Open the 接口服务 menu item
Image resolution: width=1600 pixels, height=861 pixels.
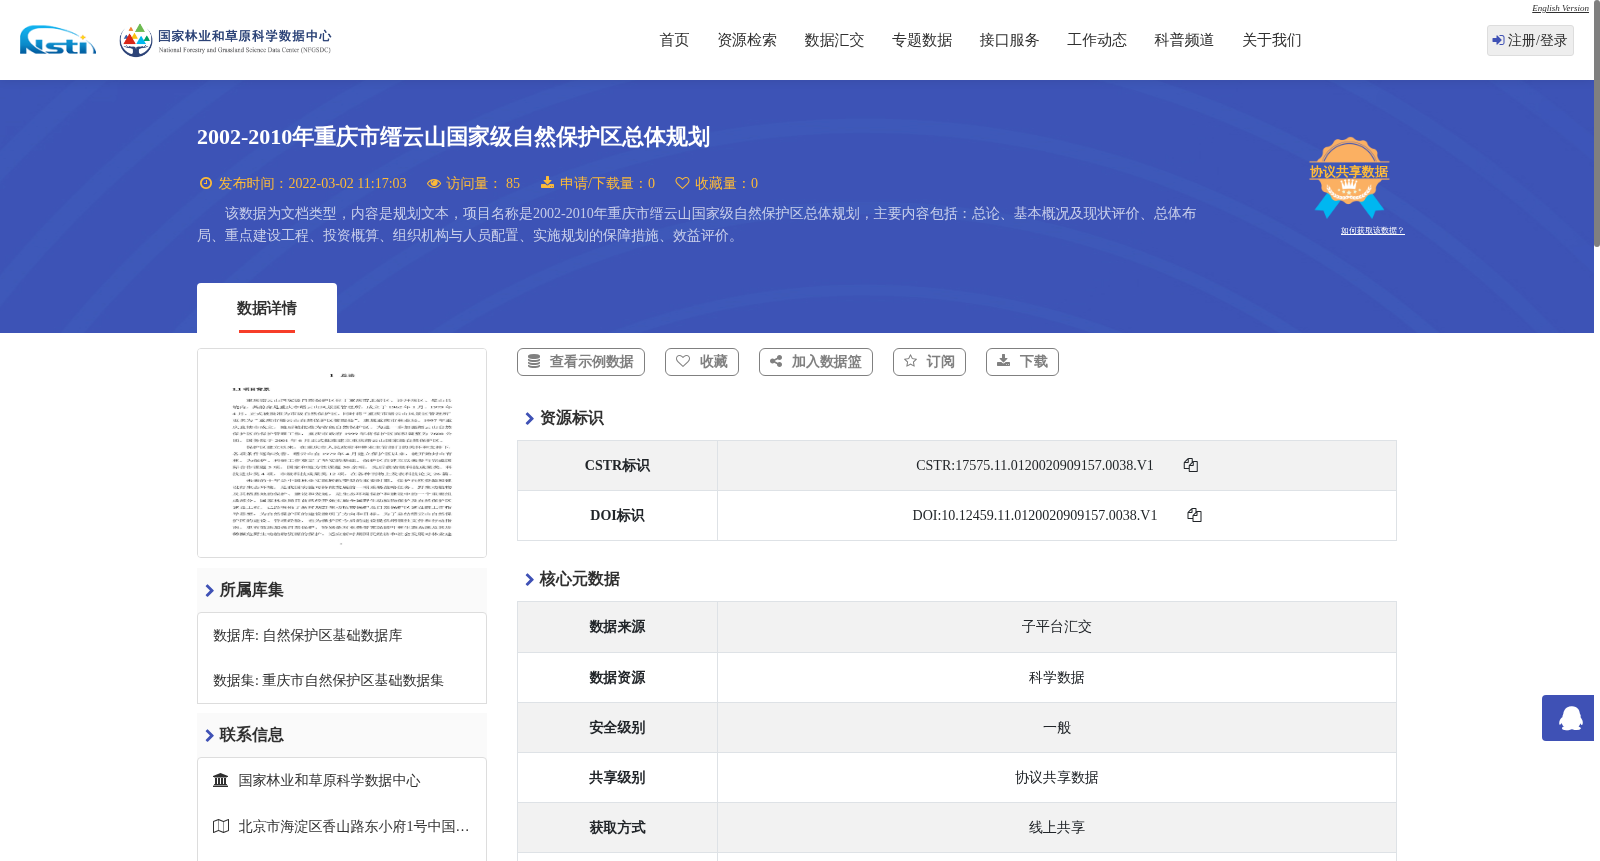click(1009, 40)
